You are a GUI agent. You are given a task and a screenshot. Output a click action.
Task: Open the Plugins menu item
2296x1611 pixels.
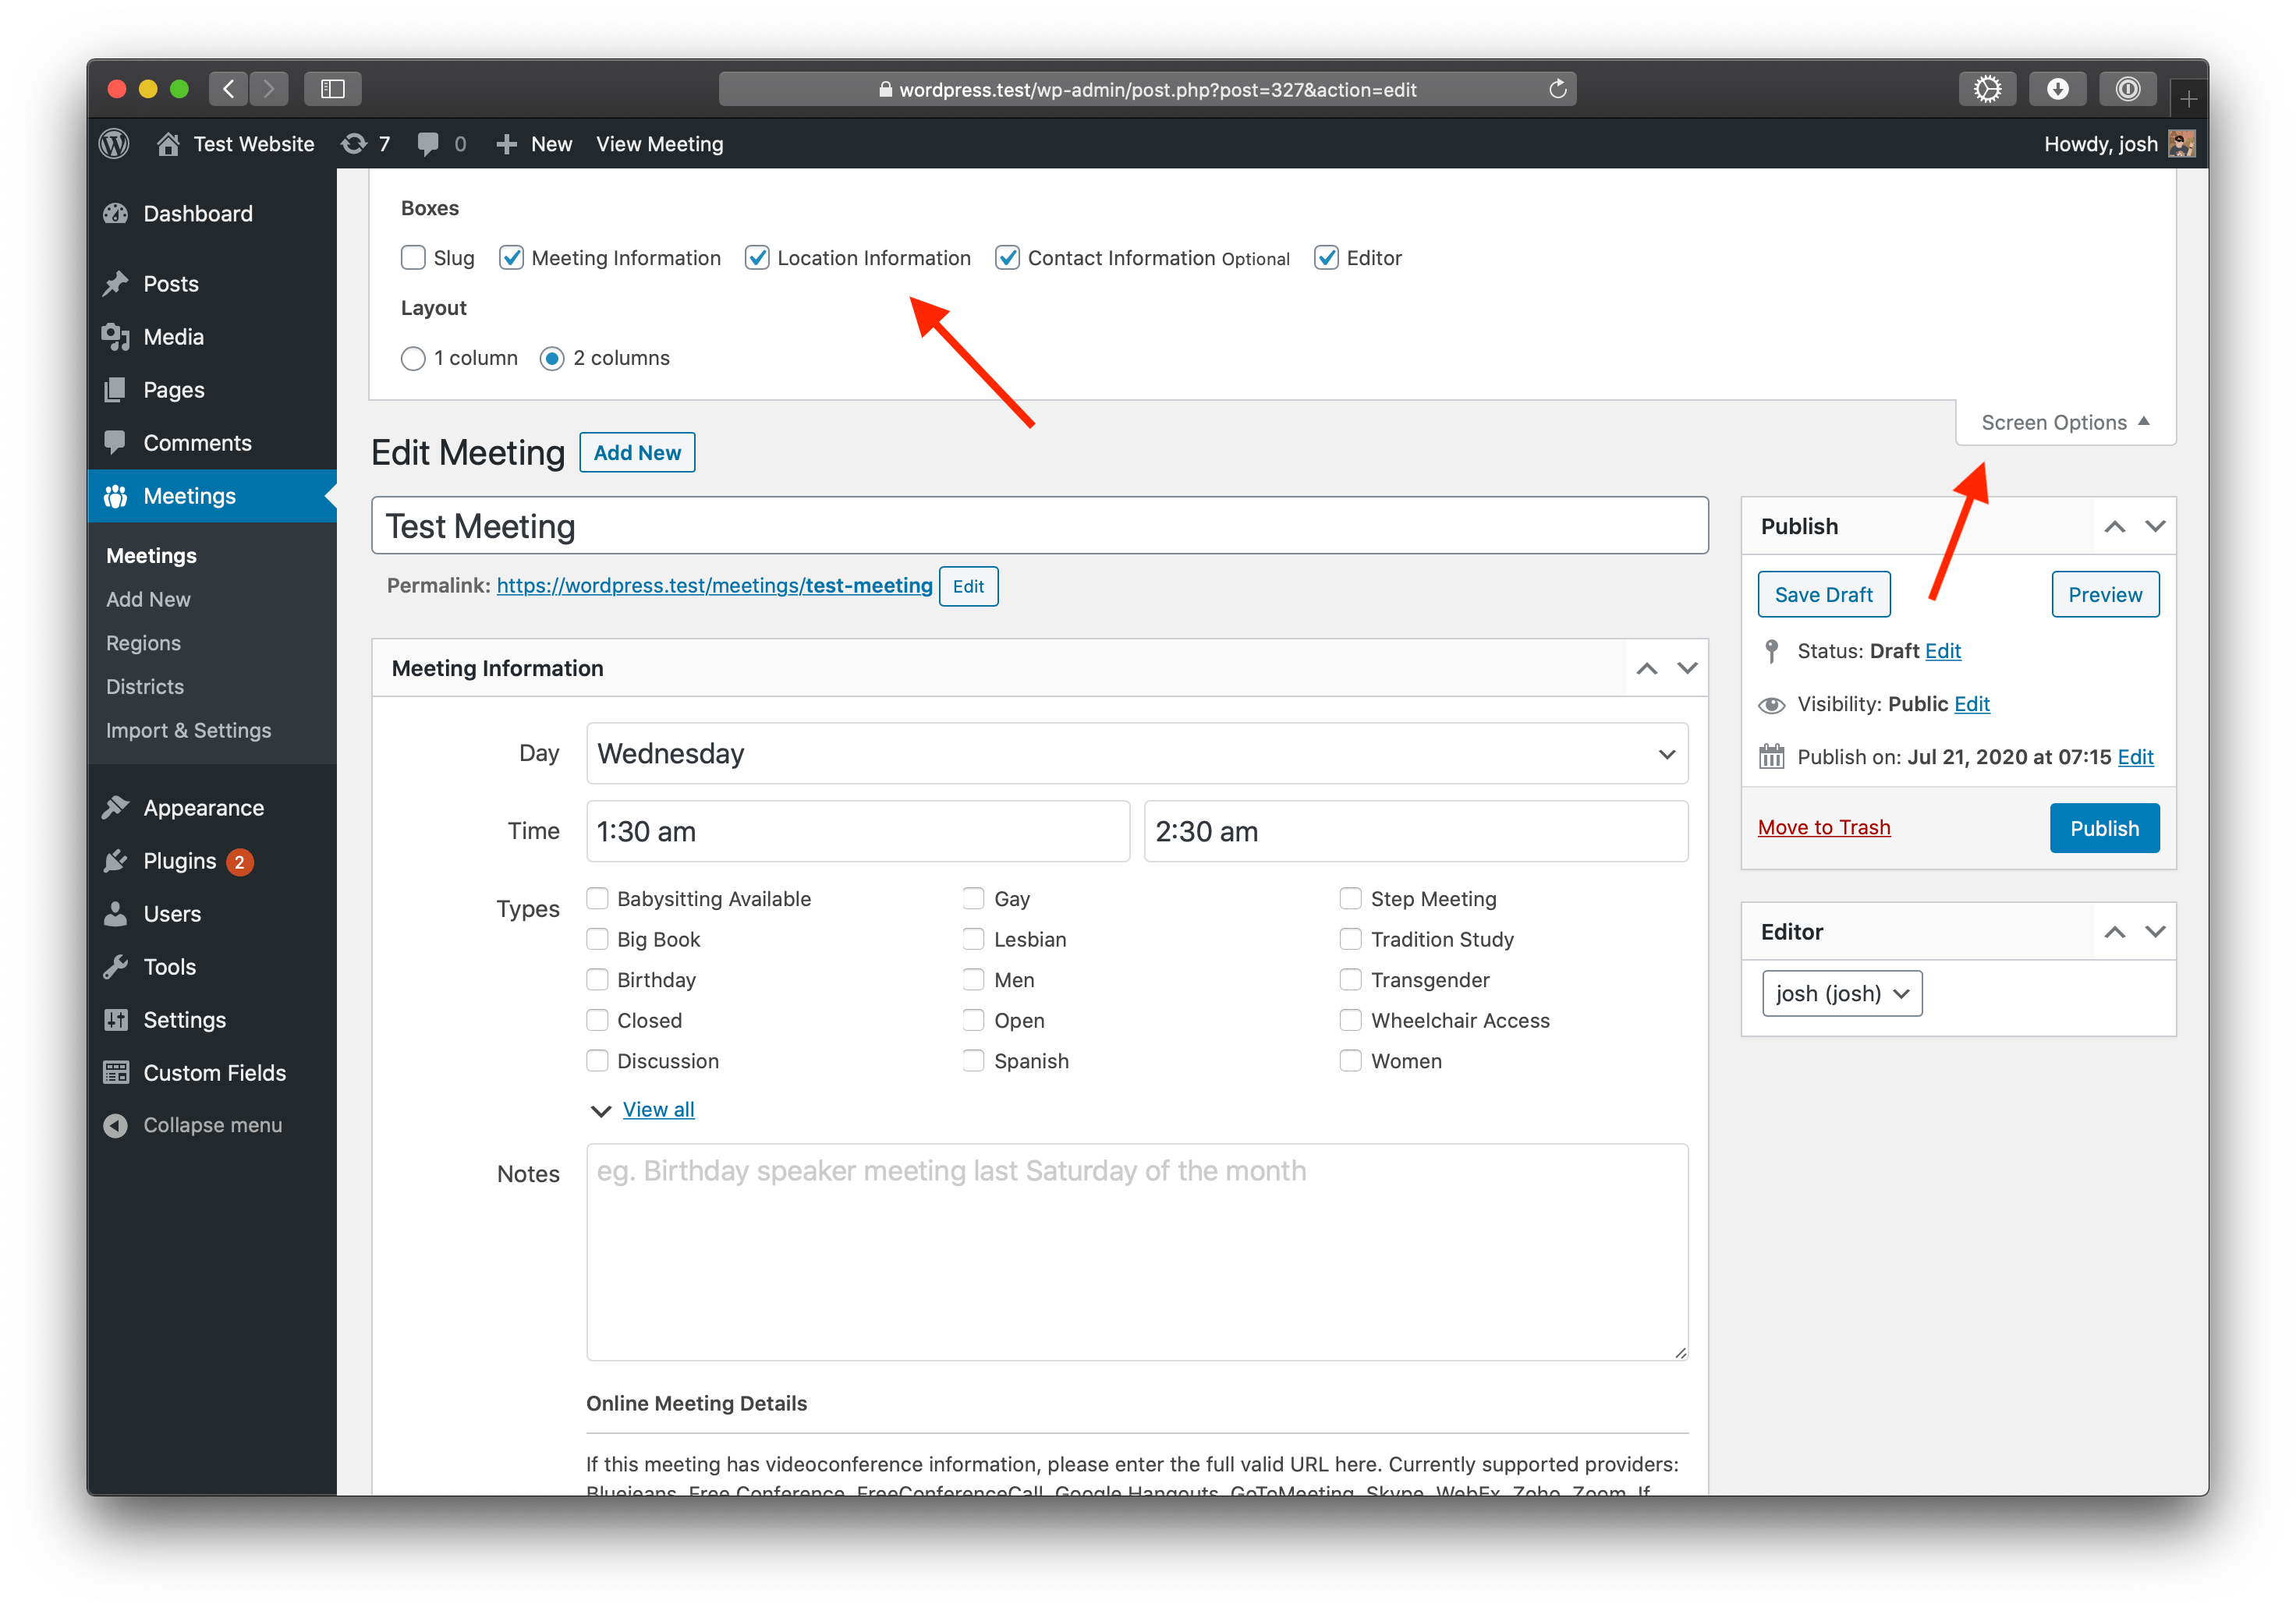[180, 861]
